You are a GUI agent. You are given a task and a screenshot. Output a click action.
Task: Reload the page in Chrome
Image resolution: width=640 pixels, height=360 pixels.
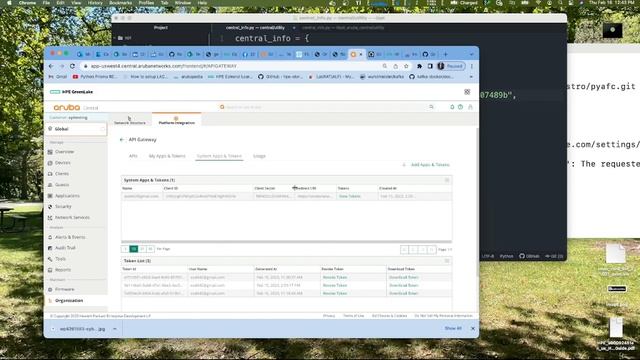[x=72, y=66]
